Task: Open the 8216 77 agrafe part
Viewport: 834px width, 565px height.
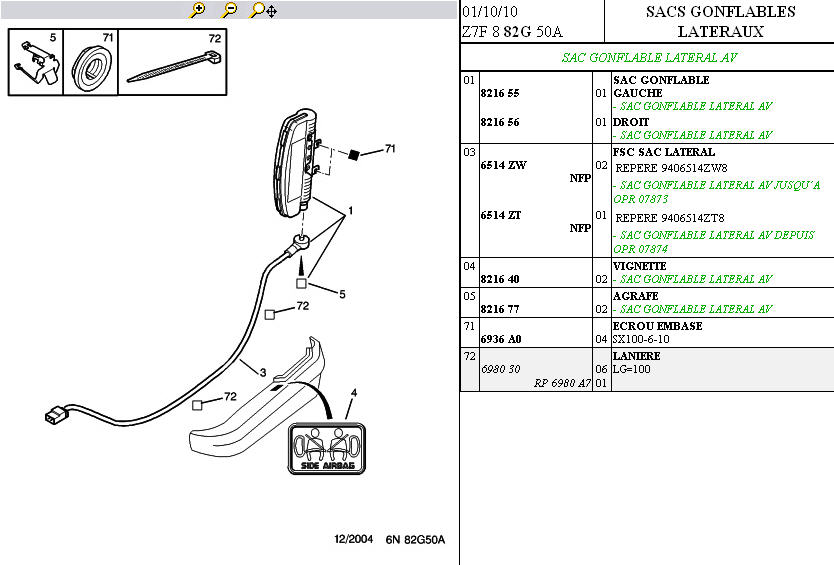Action: tap(501, 309)
